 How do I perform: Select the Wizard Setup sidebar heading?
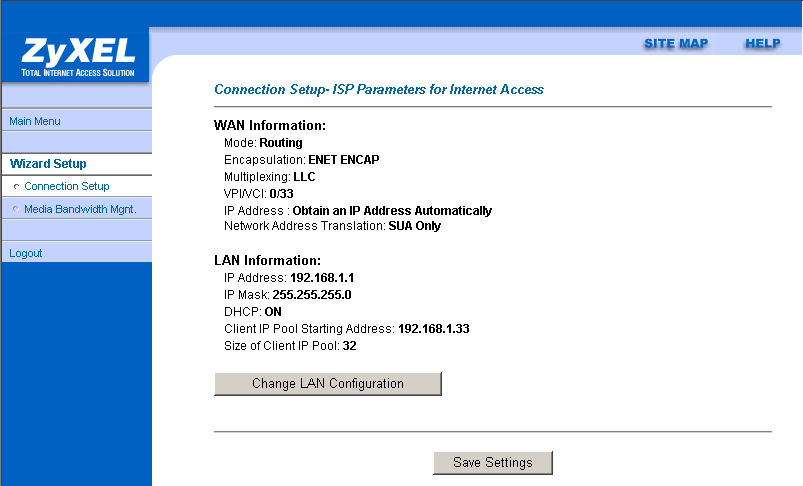48,164
